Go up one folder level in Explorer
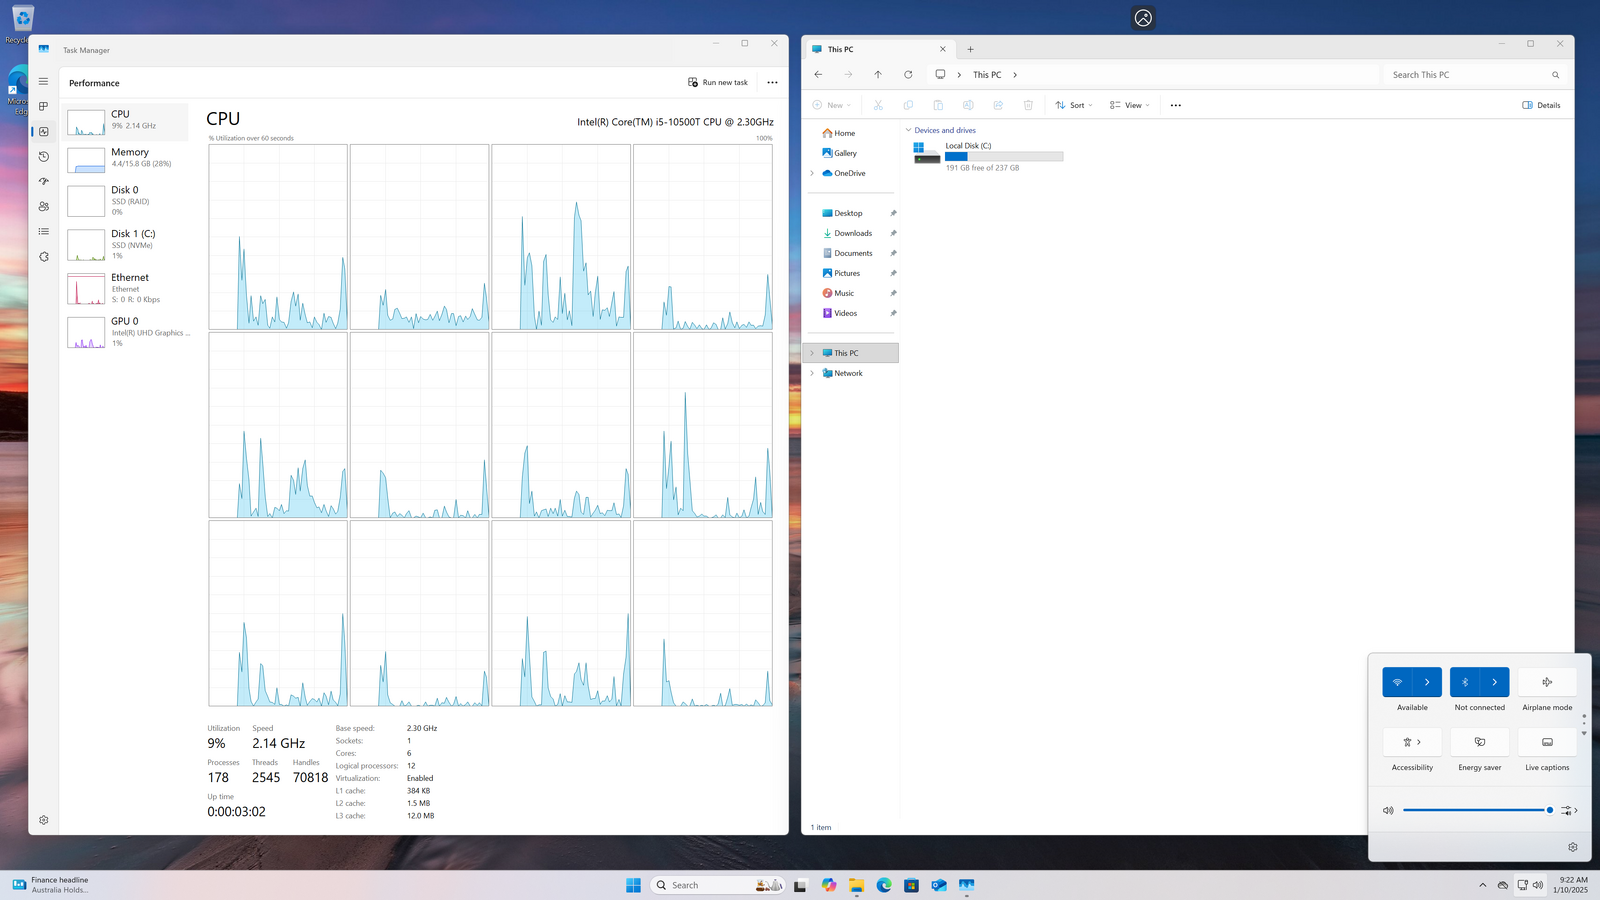 tap(878, 75)
